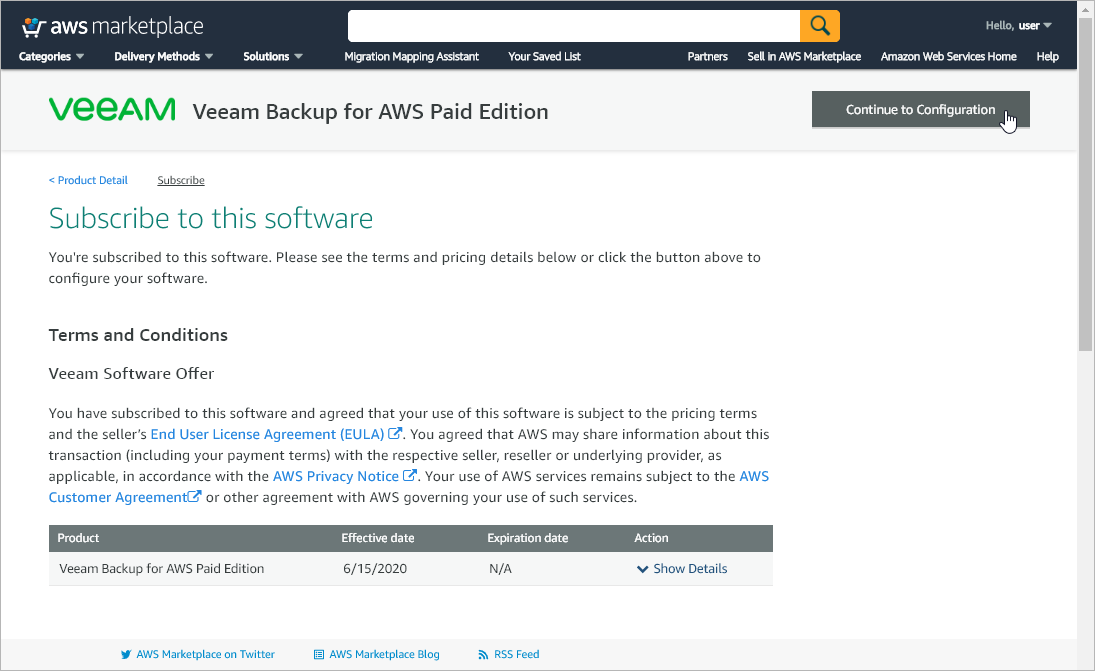The image size is (1095, 671).
Task: Click the page vertical scrollbar thumb
Action: [1085, 185]
